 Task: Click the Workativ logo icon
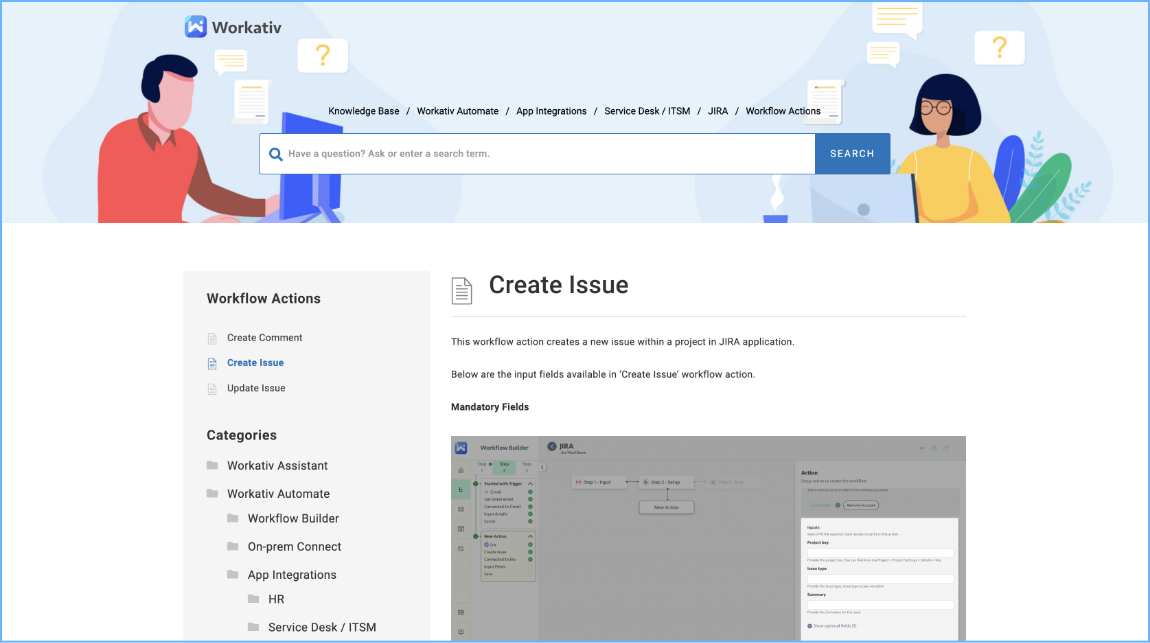[x=196, y=27]
